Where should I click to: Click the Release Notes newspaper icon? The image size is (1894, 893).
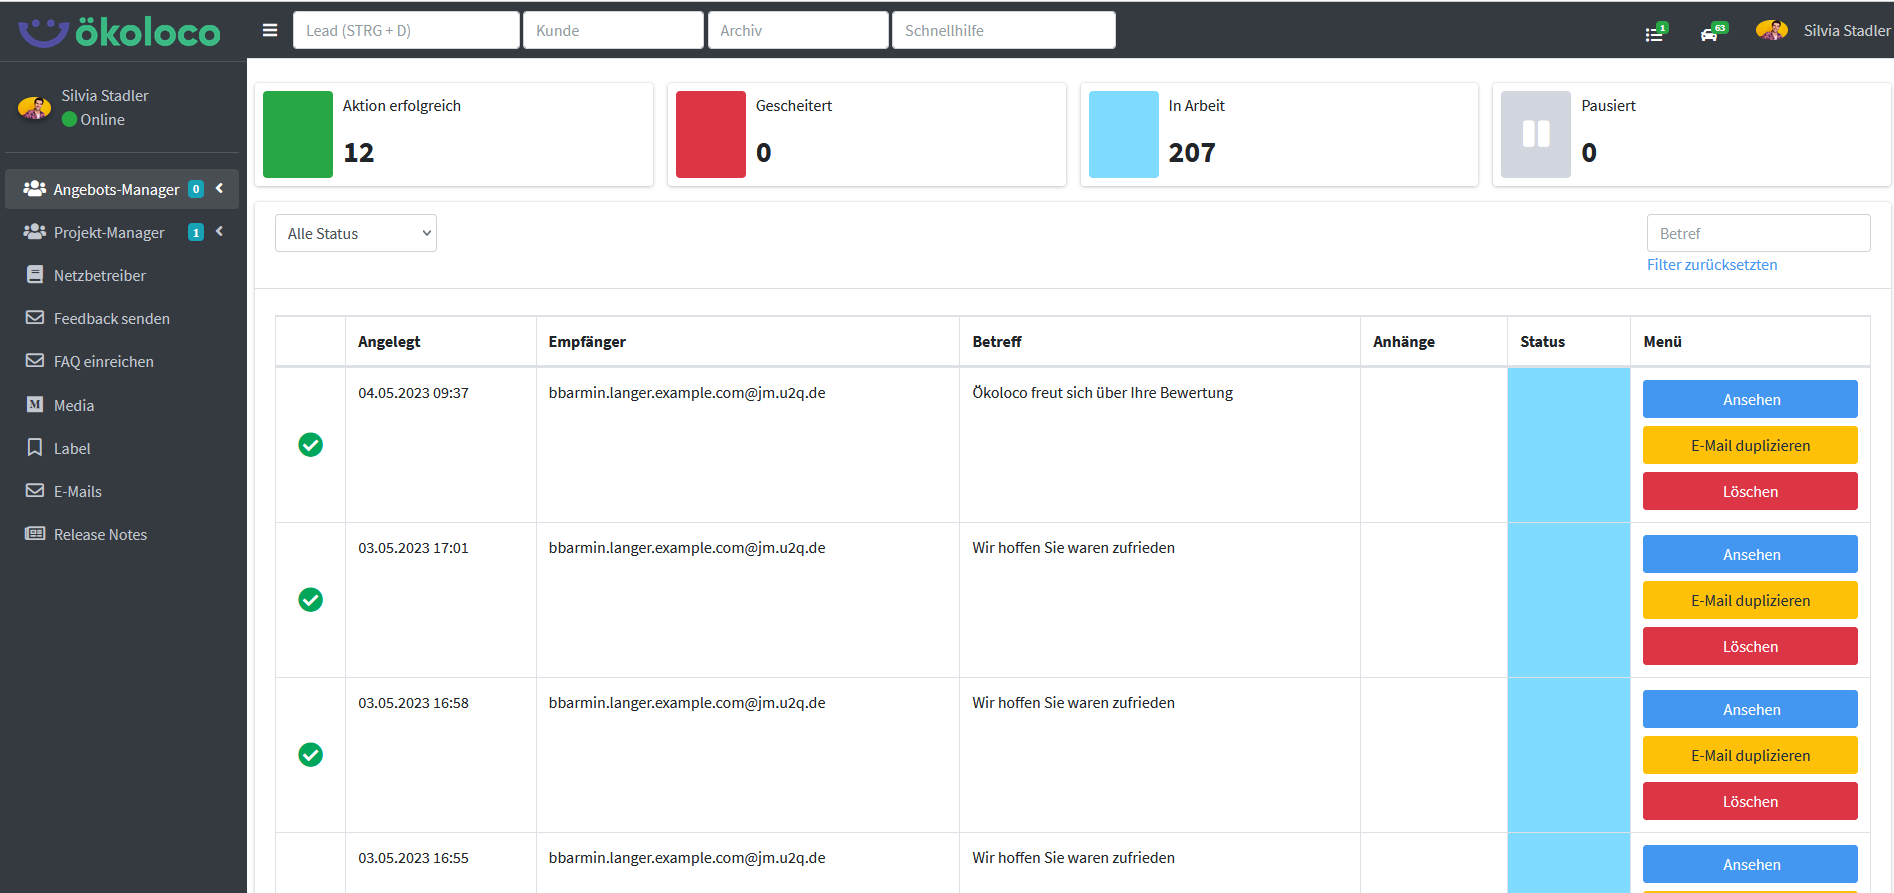35,534
